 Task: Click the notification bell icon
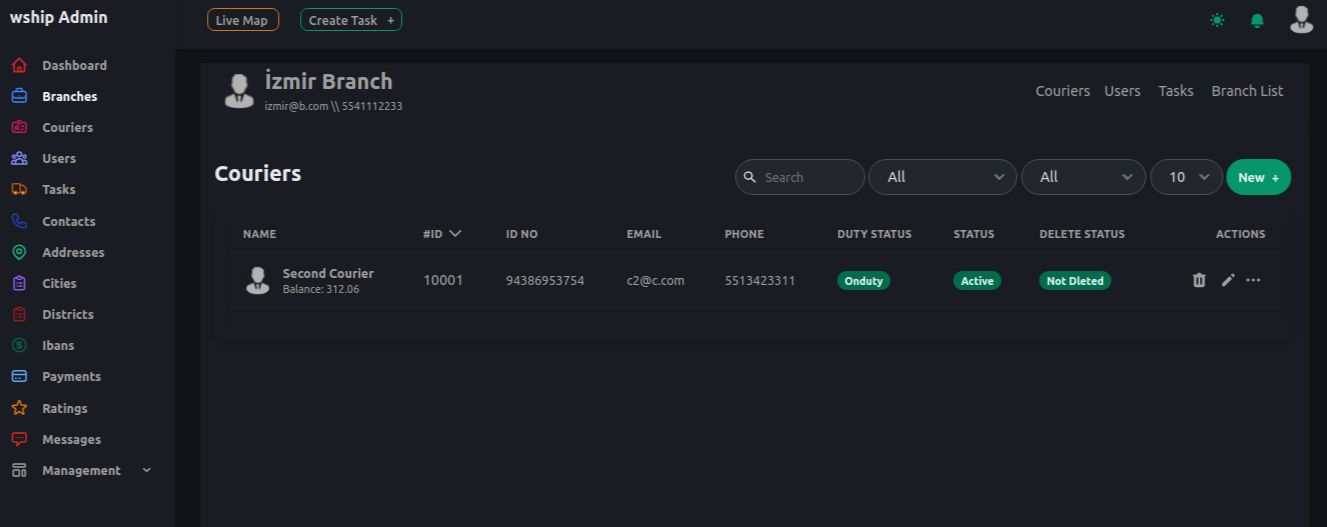tap(1257, 20)
